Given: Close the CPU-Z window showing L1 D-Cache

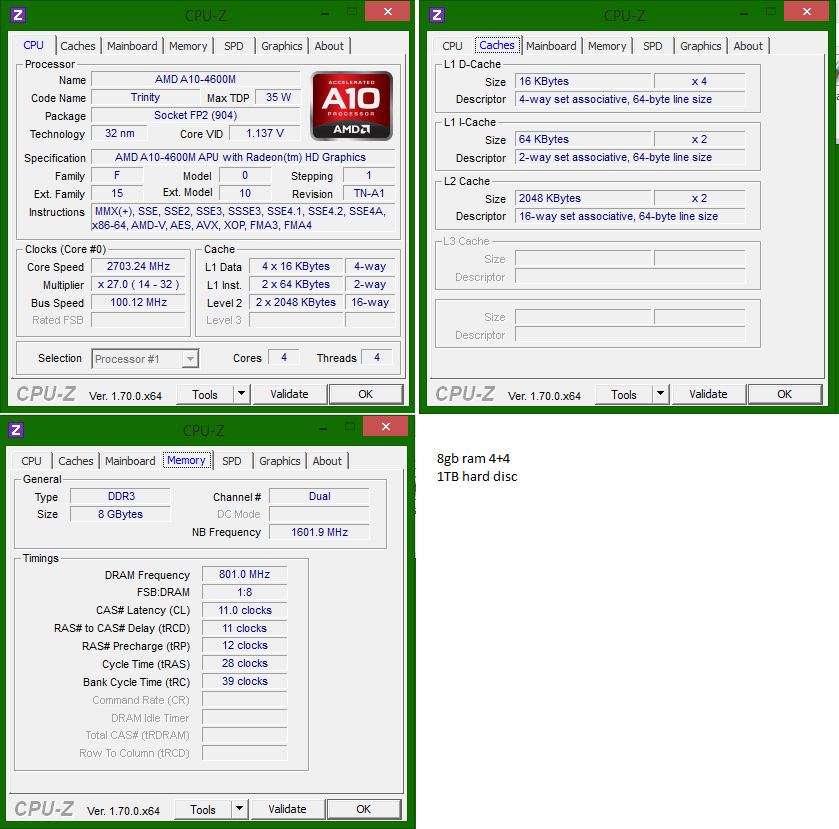Looking at the screenshot, I should click(805, 12).
